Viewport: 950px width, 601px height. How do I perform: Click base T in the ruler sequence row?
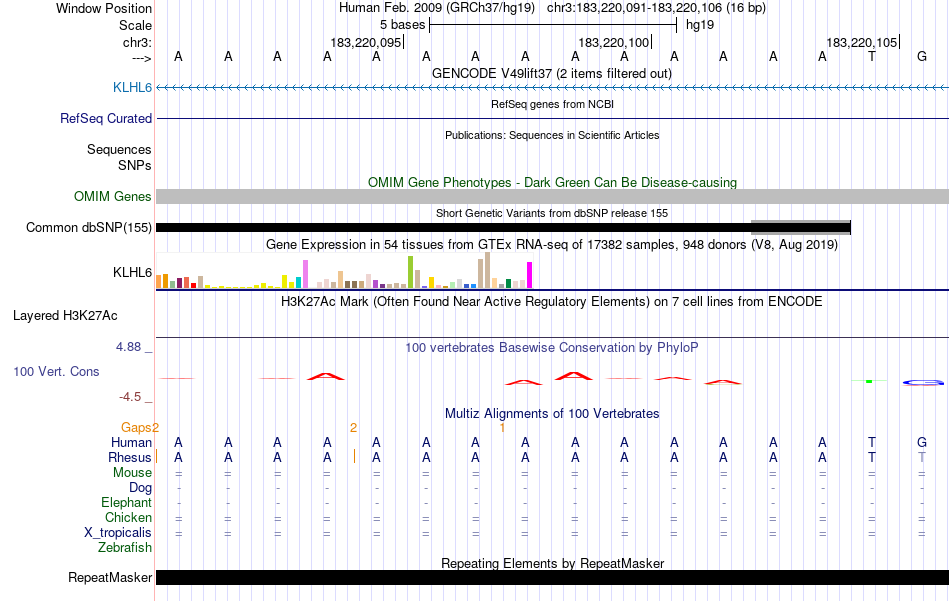click(871, 56)
